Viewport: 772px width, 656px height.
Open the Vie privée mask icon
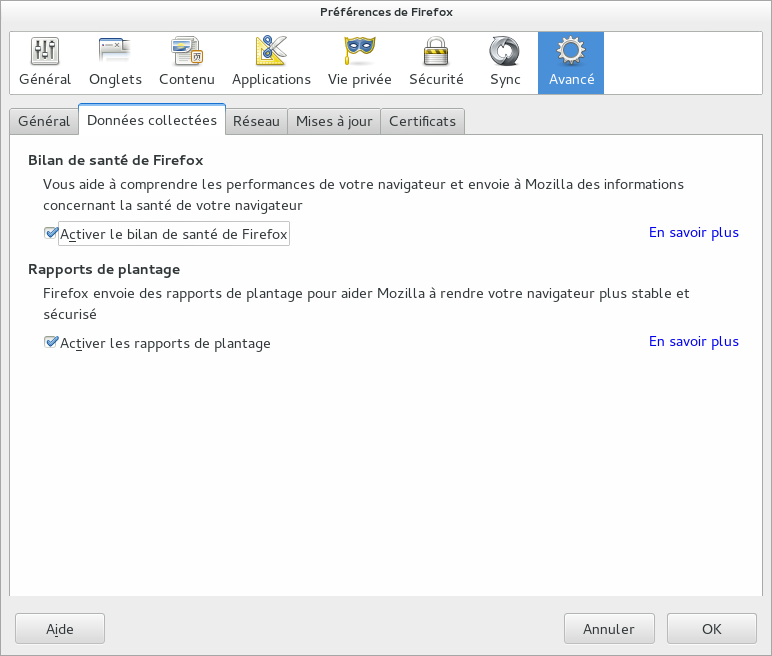click(359, 51)
